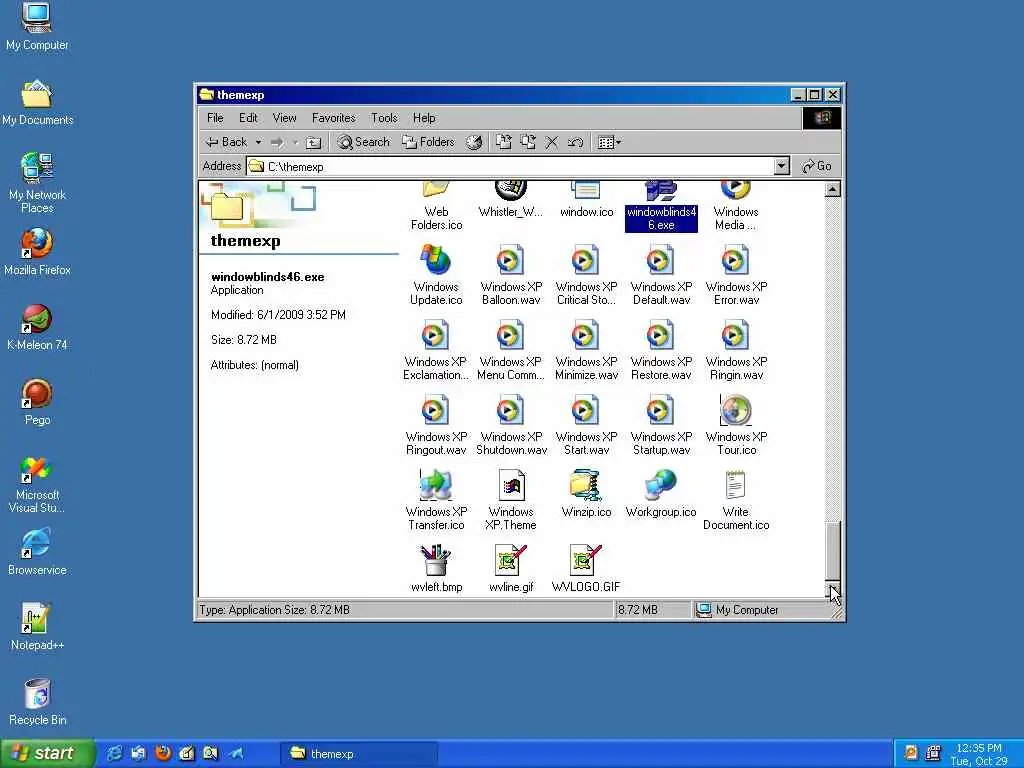Open the Tools menu
Screen dimensions: 1024x768
point(384,118)
